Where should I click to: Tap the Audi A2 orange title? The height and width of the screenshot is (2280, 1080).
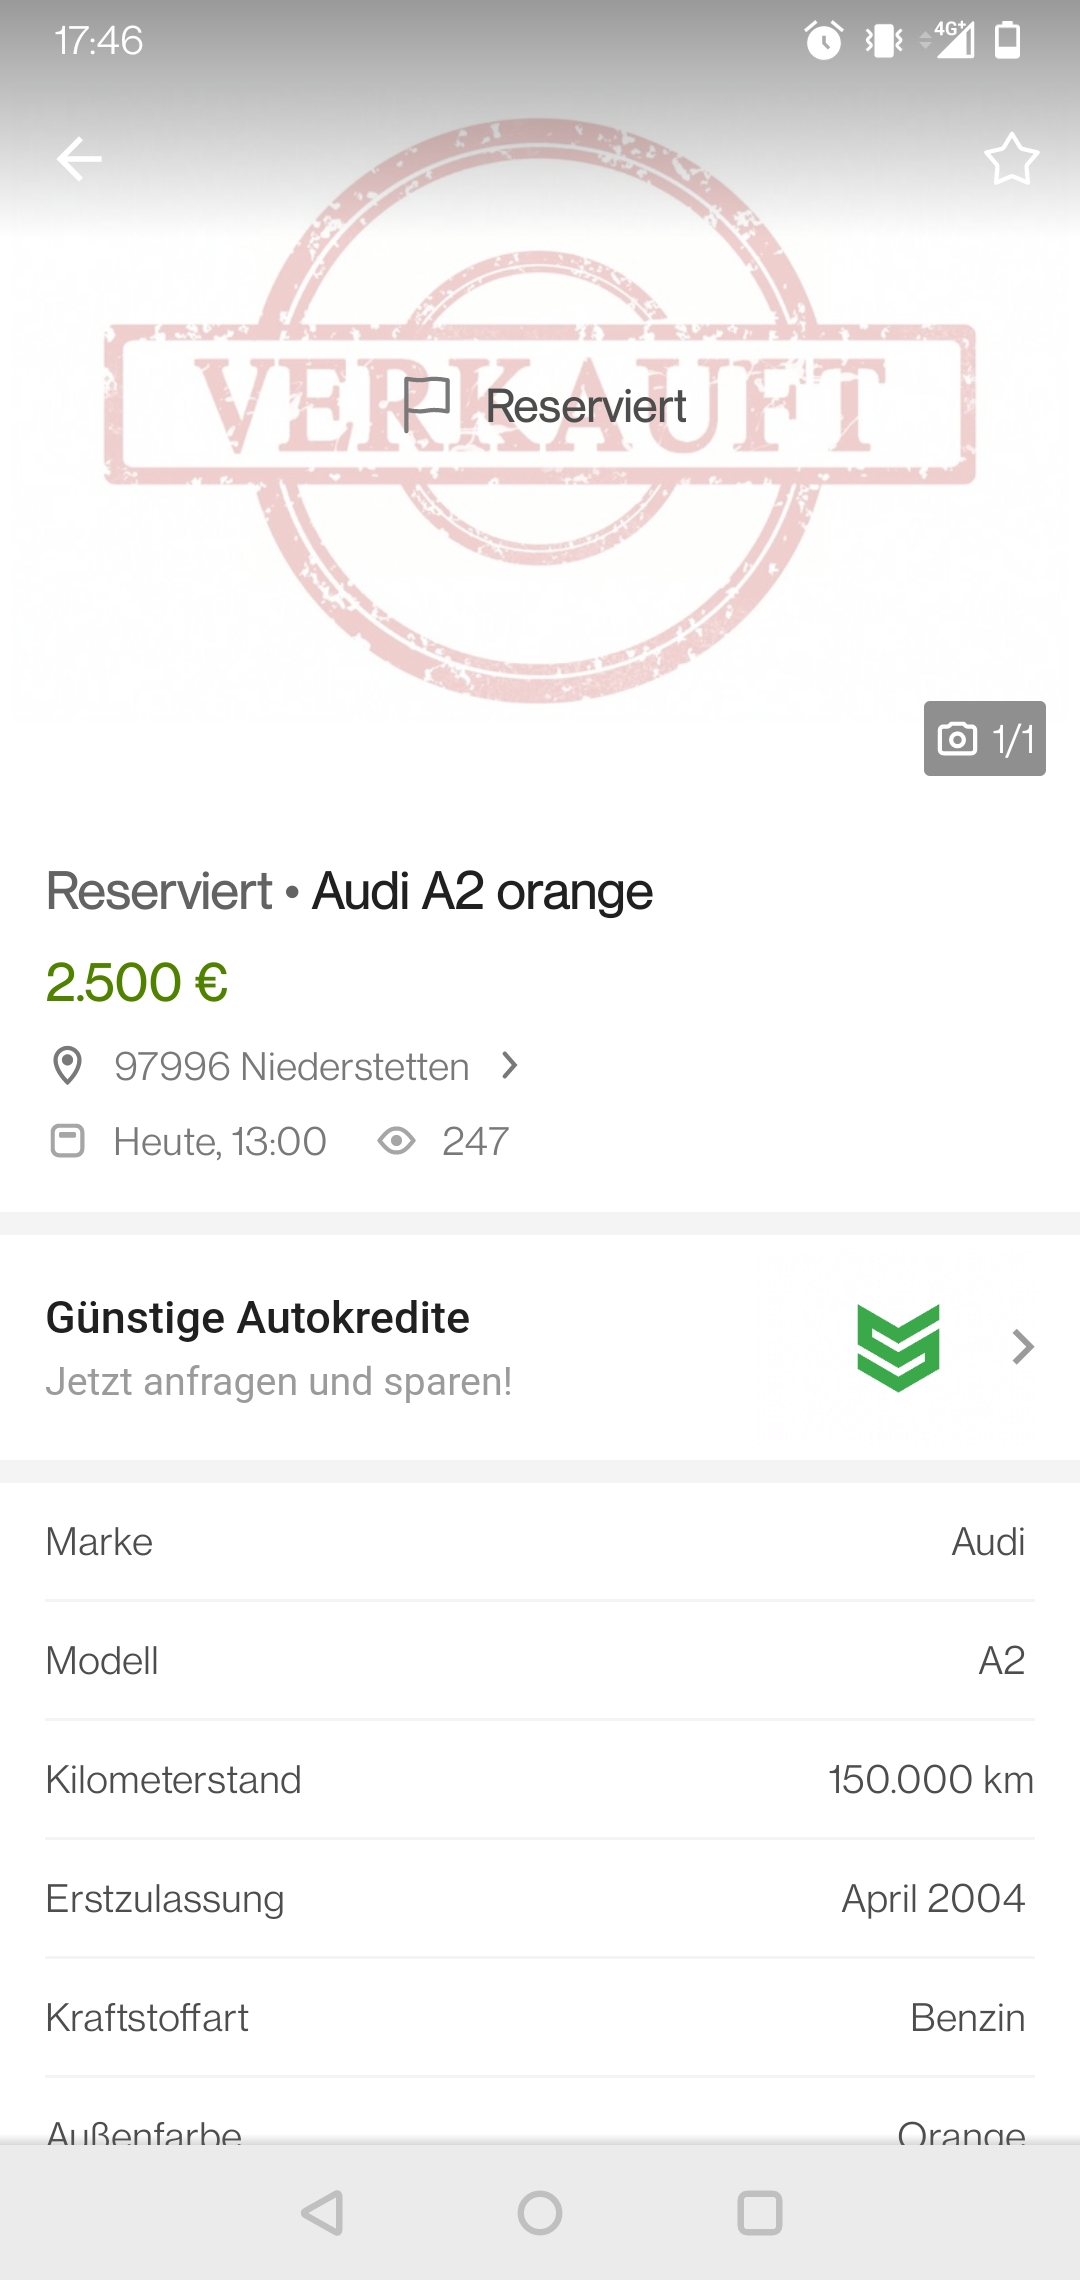click(x=482, y=891)
